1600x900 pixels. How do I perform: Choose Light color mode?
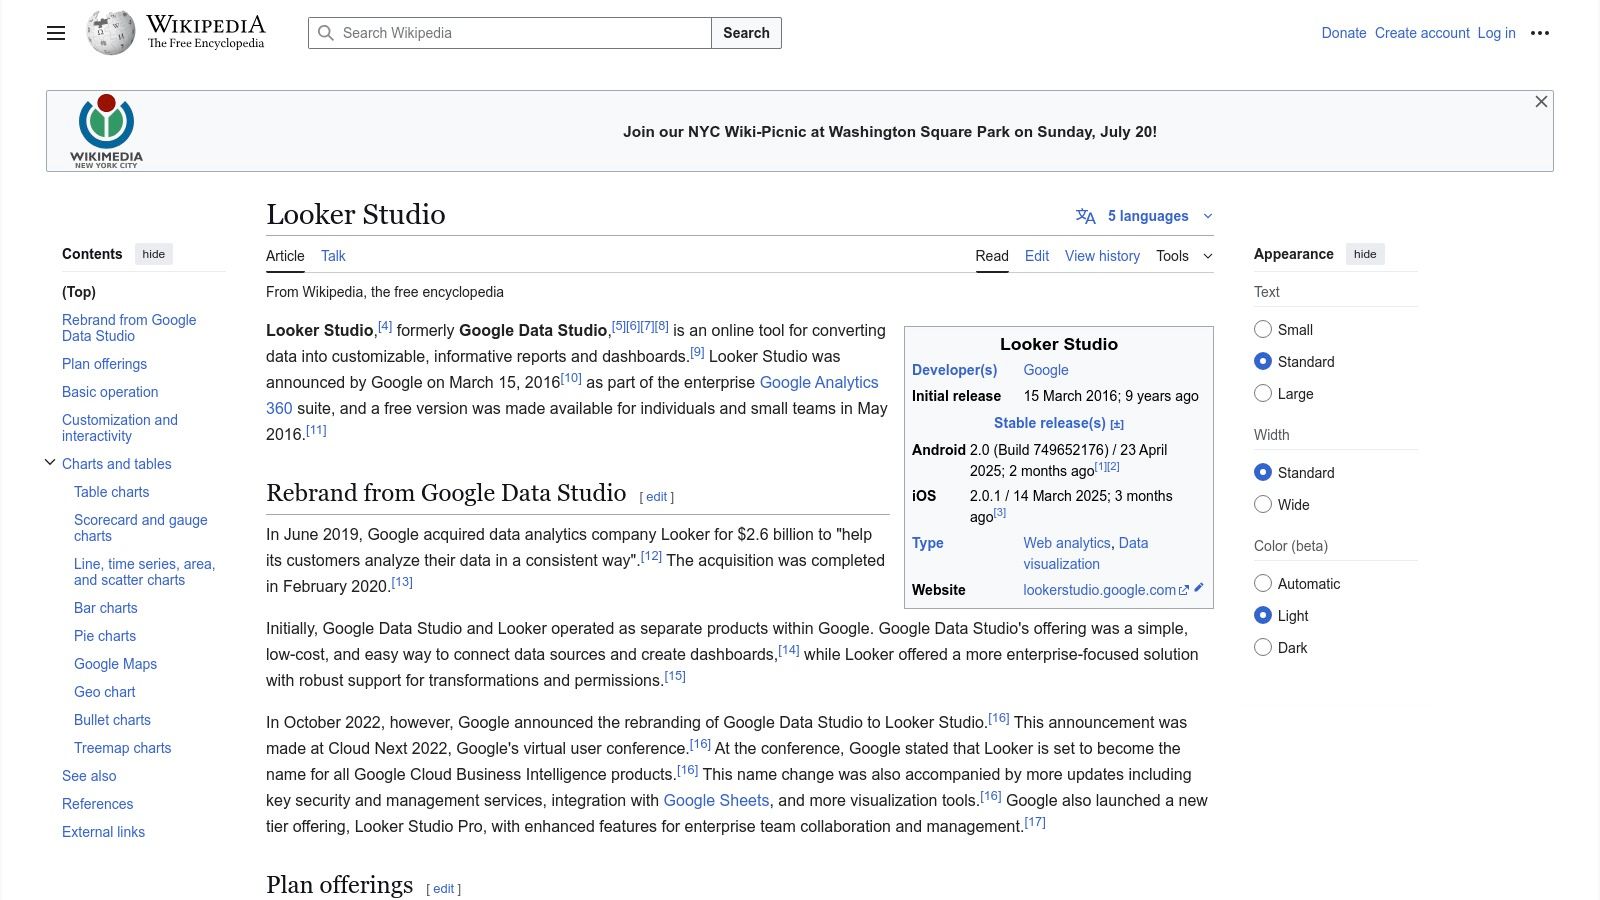[1263, 615]
